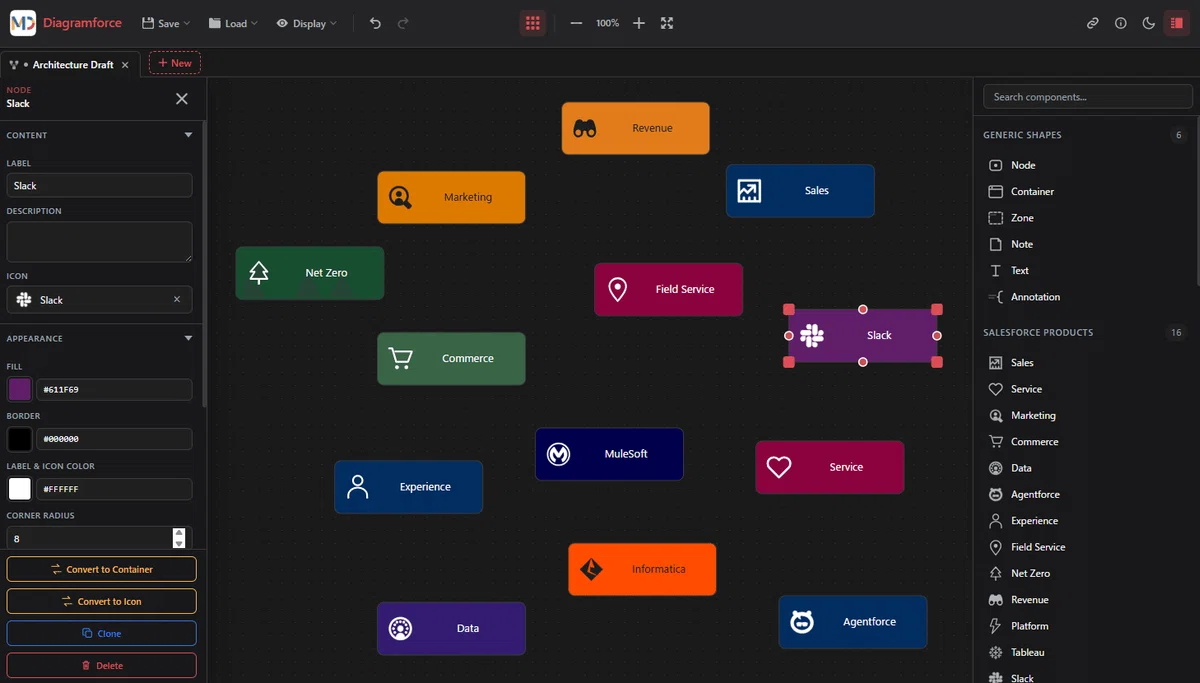Screen dimensions: 1200x683
Task: Toggle dark mode moon icon
Action: point(1149,23)
